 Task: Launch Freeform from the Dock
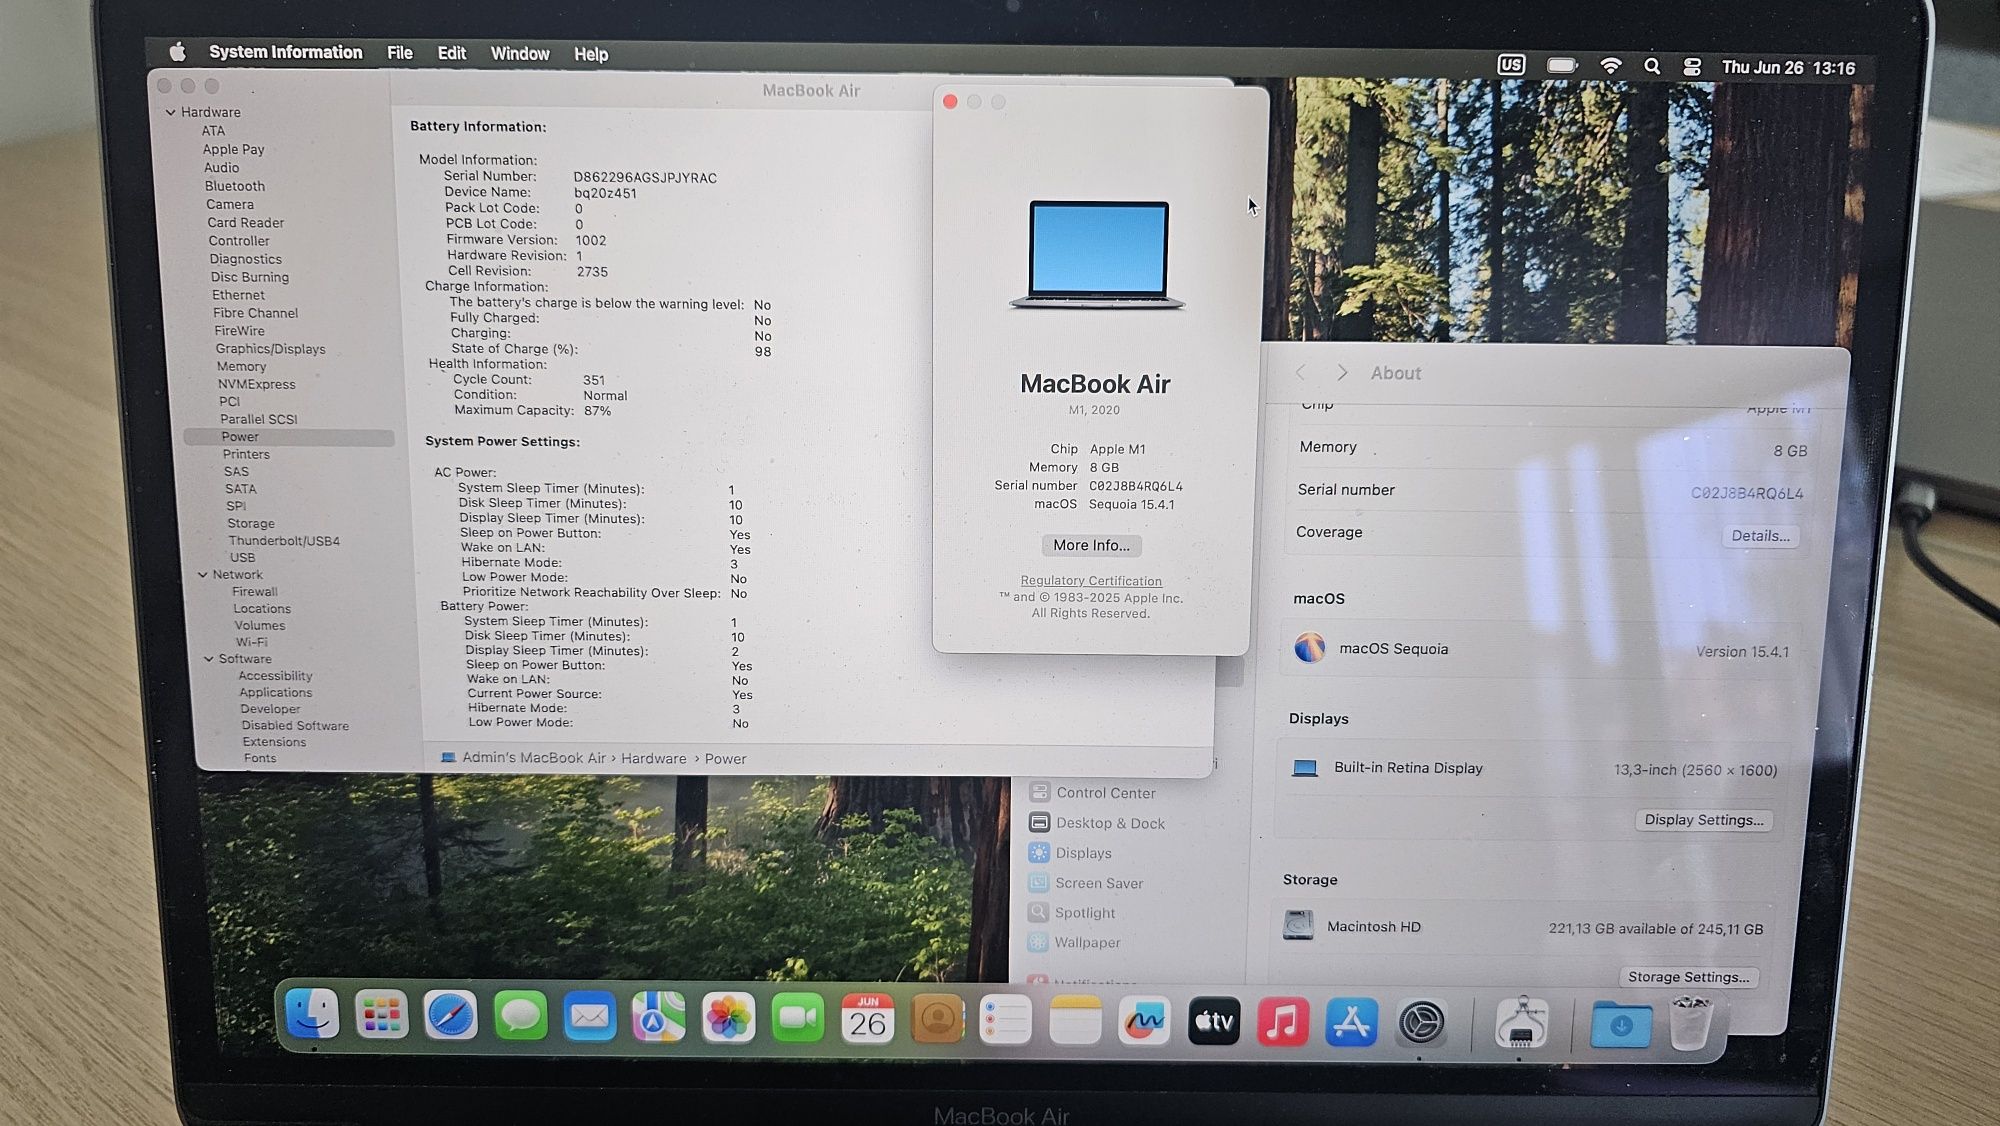[x=1144, y=1021]
